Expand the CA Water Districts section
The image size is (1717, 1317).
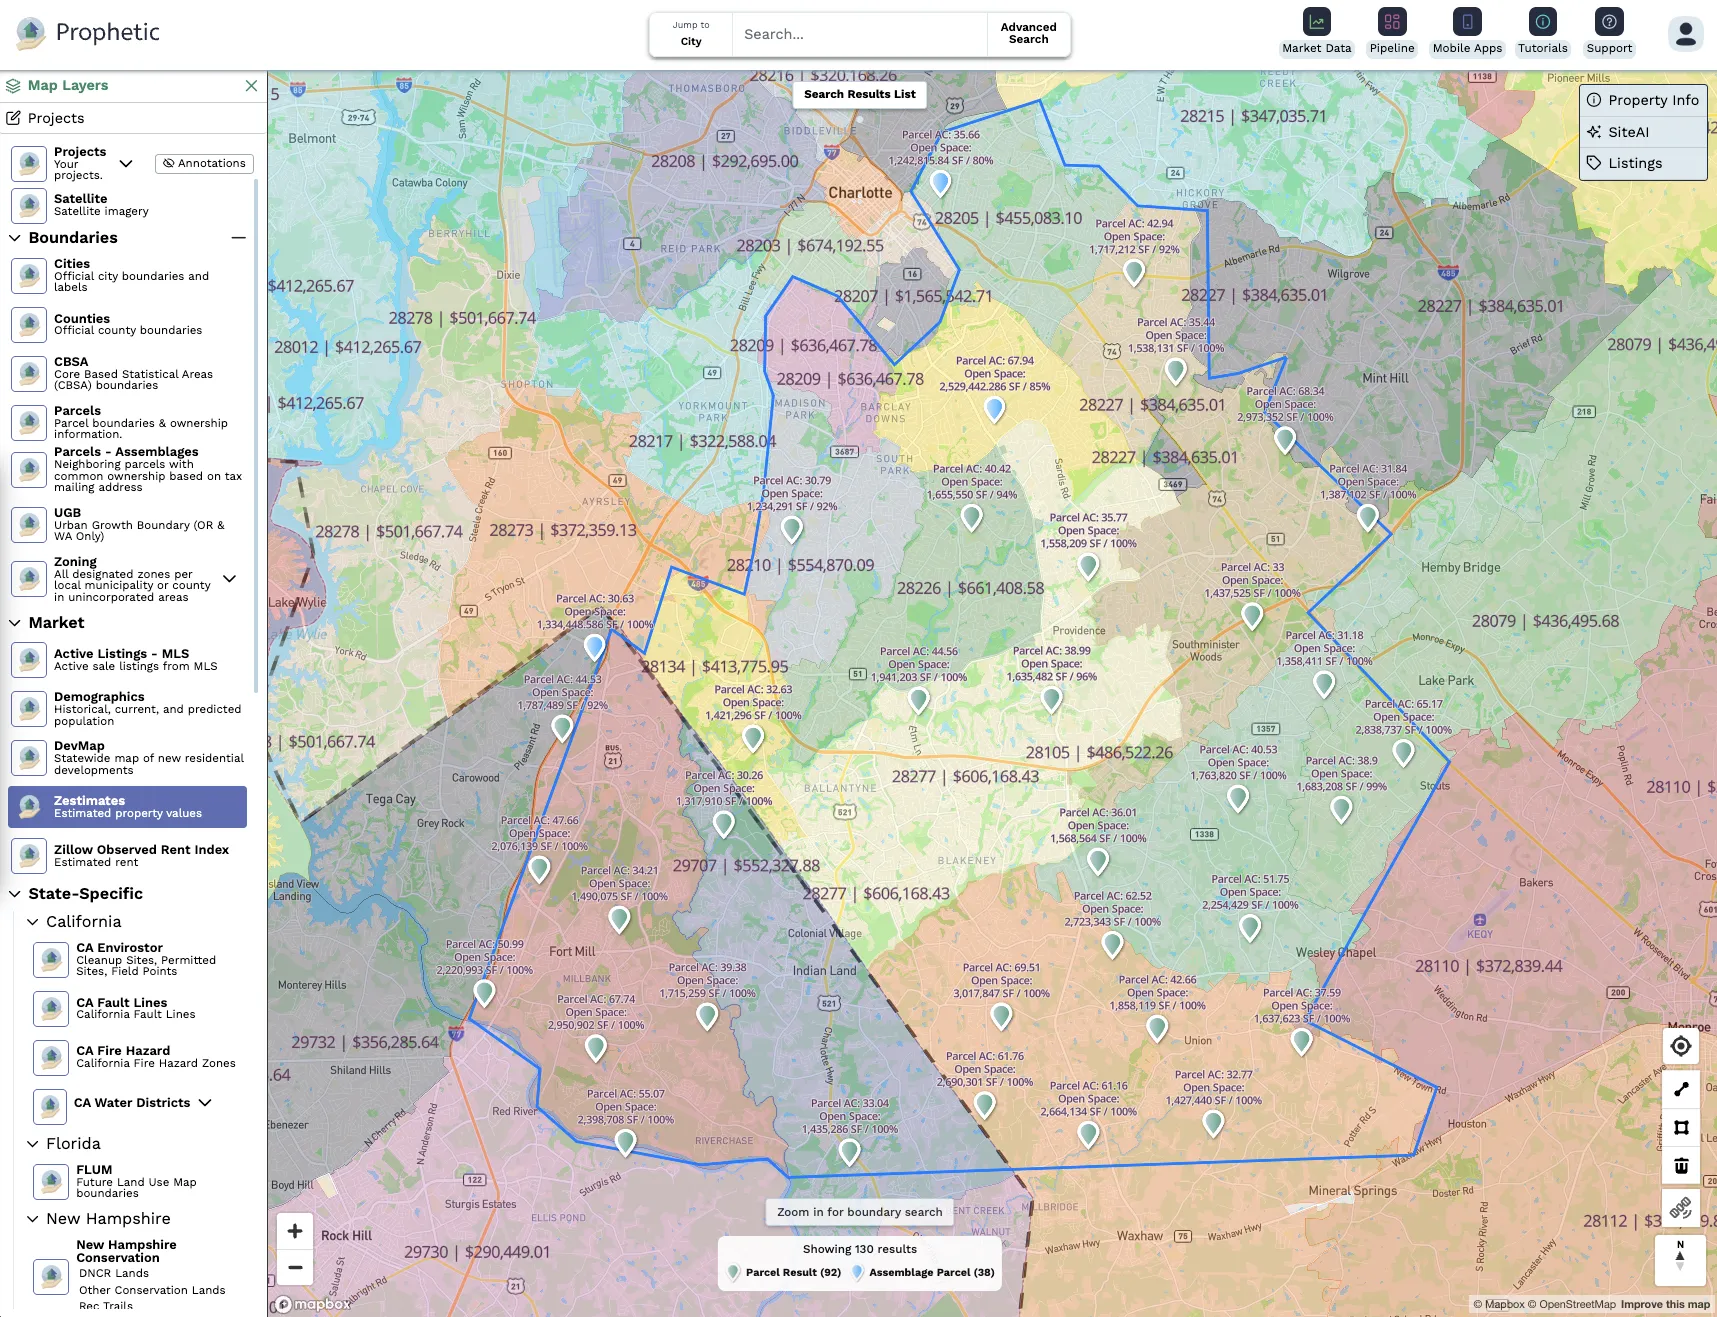(x=205, y=1103)
